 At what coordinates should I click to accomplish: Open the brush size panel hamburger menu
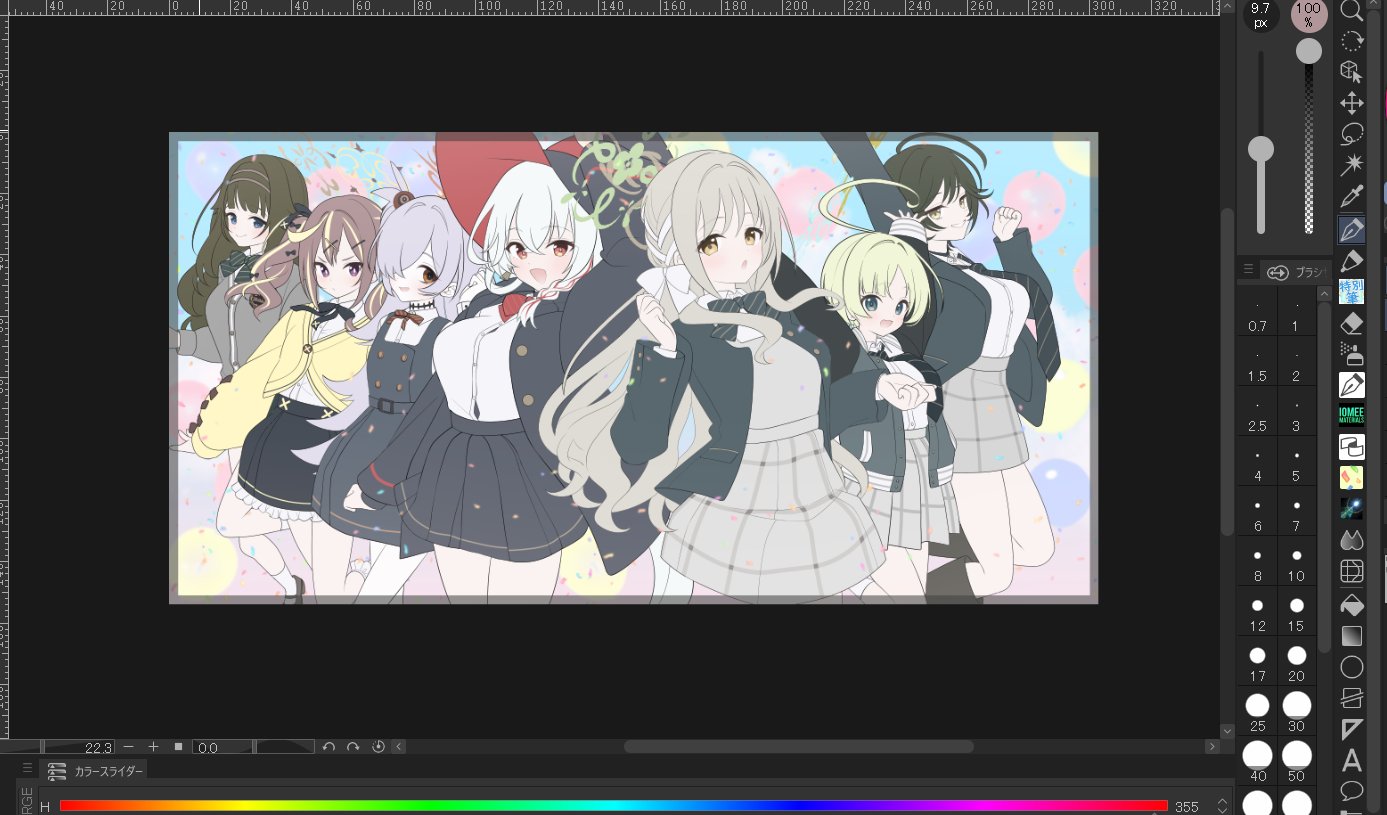[1248, 270]
